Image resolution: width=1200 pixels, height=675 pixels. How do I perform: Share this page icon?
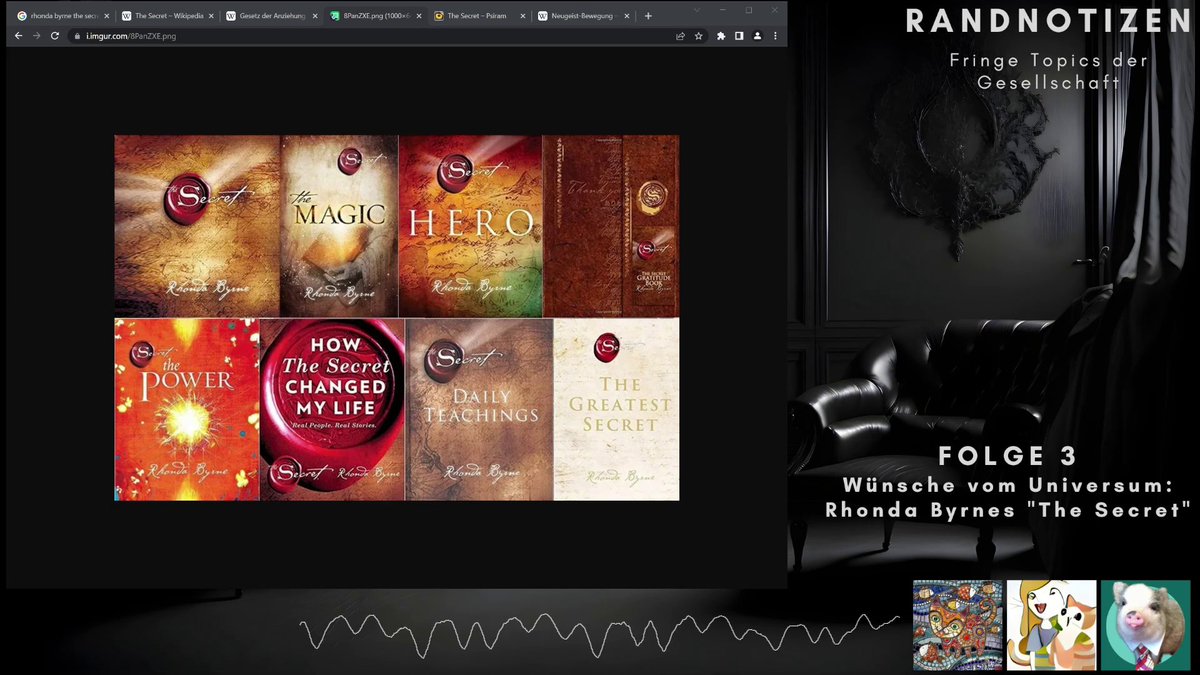coord(680,36)
